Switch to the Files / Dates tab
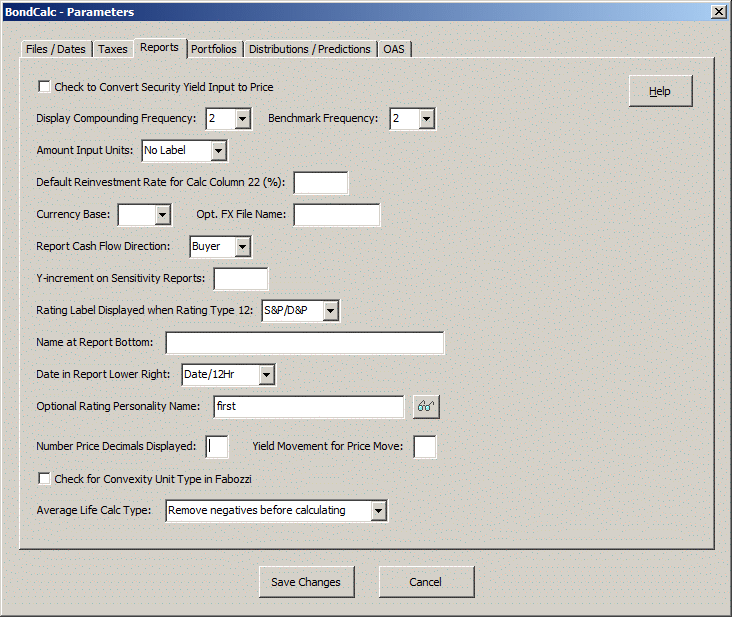This screenshot has width=732, height=617. point(56,49)
